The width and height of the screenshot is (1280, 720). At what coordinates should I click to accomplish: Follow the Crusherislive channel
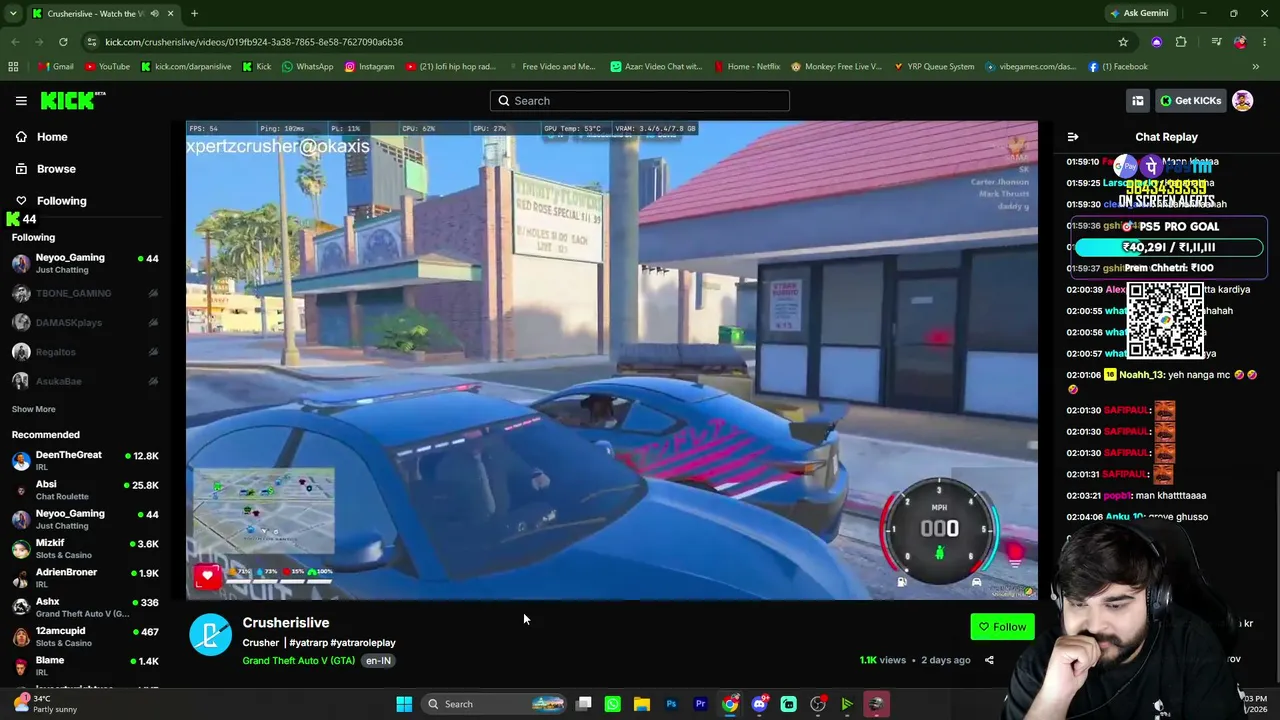pyautogui.click(x=1002, y=627)
